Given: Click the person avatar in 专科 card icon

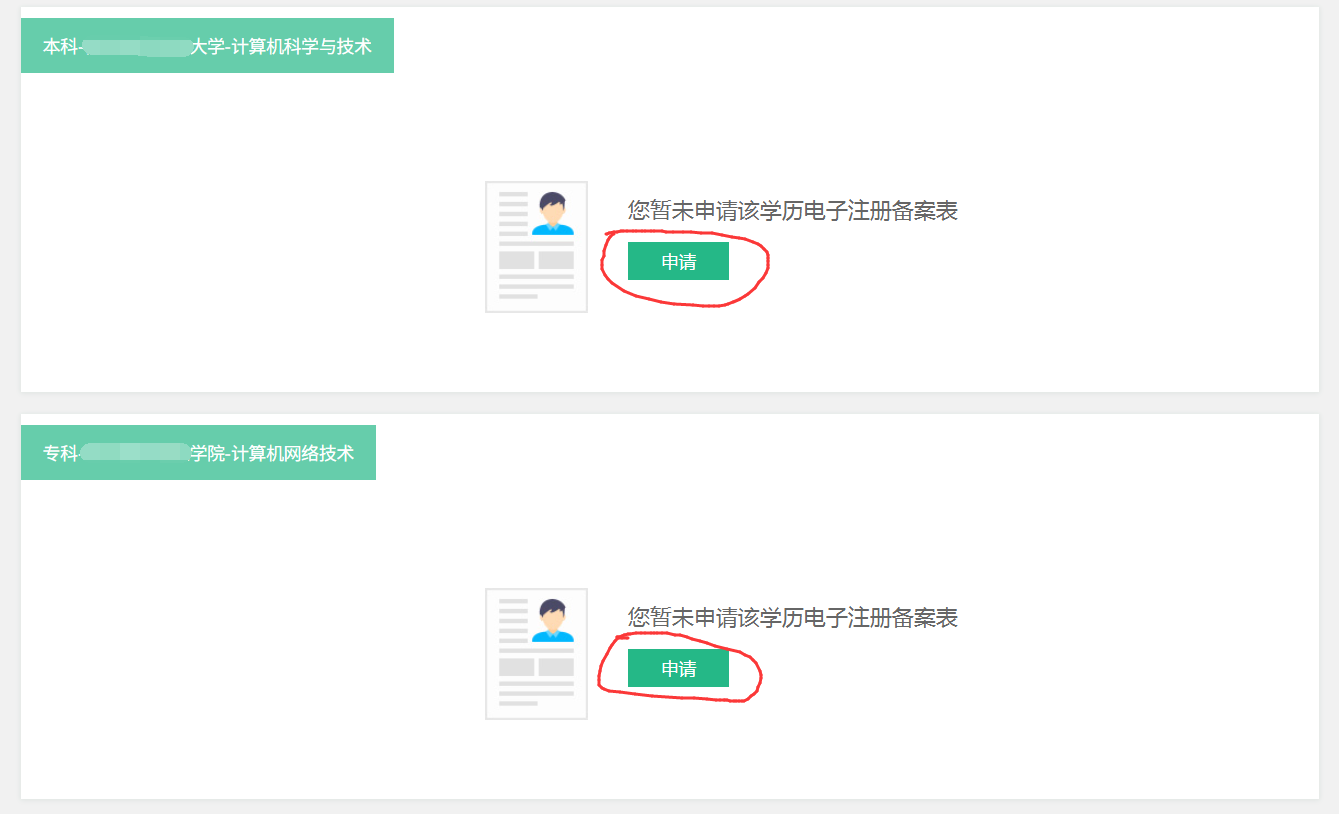Looking at the screenshot, I should [x=552, y=620].
